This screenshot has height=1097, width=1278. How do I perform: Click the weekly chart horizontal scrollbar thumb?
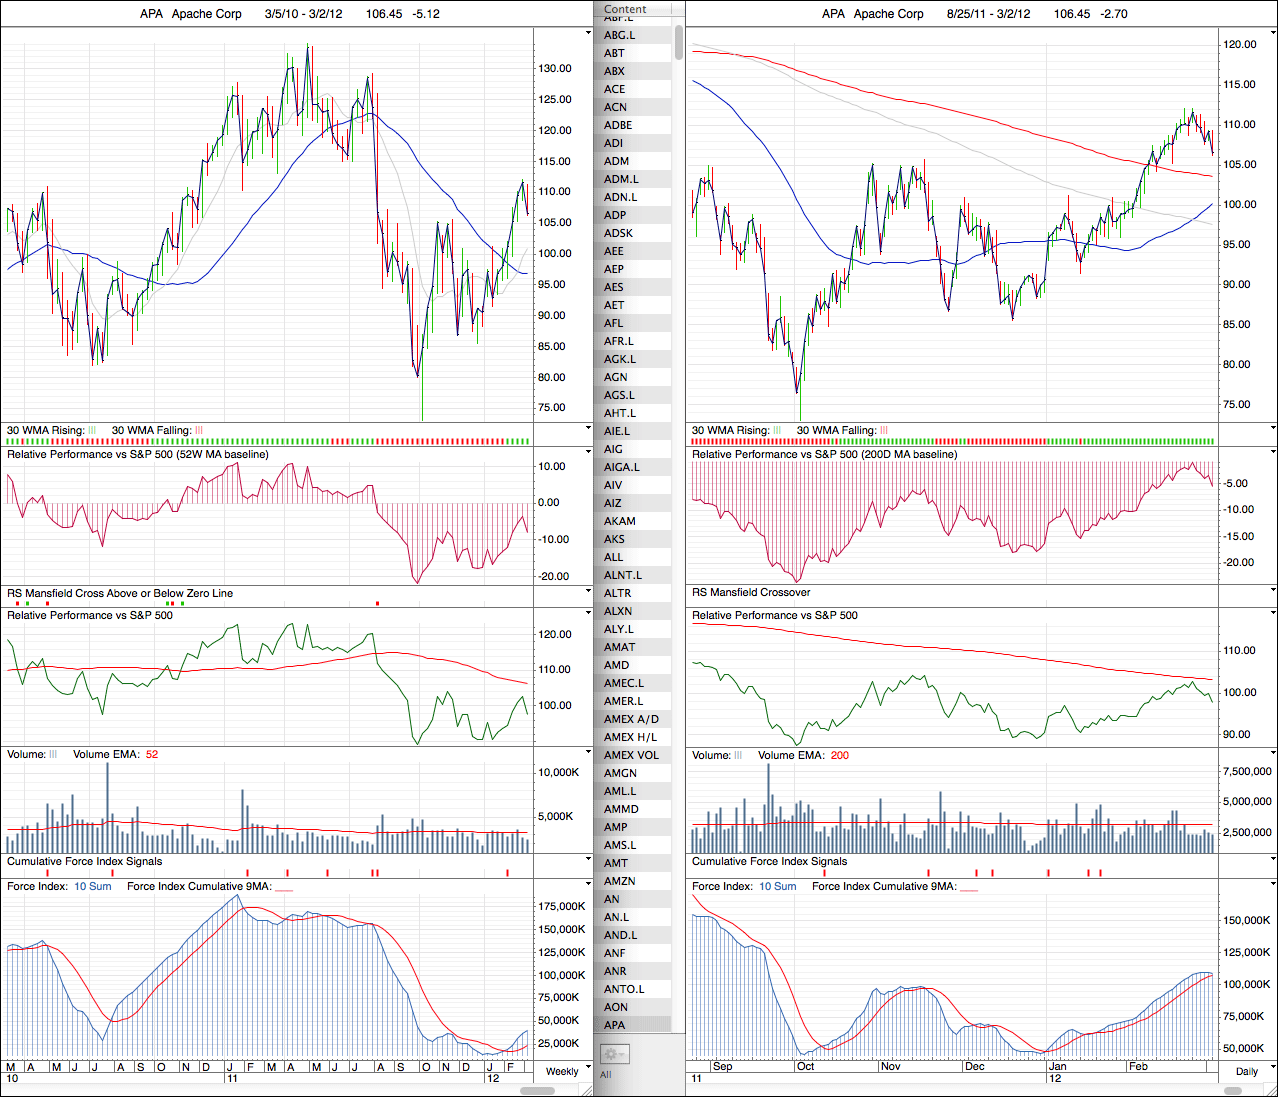point(538,1090)
